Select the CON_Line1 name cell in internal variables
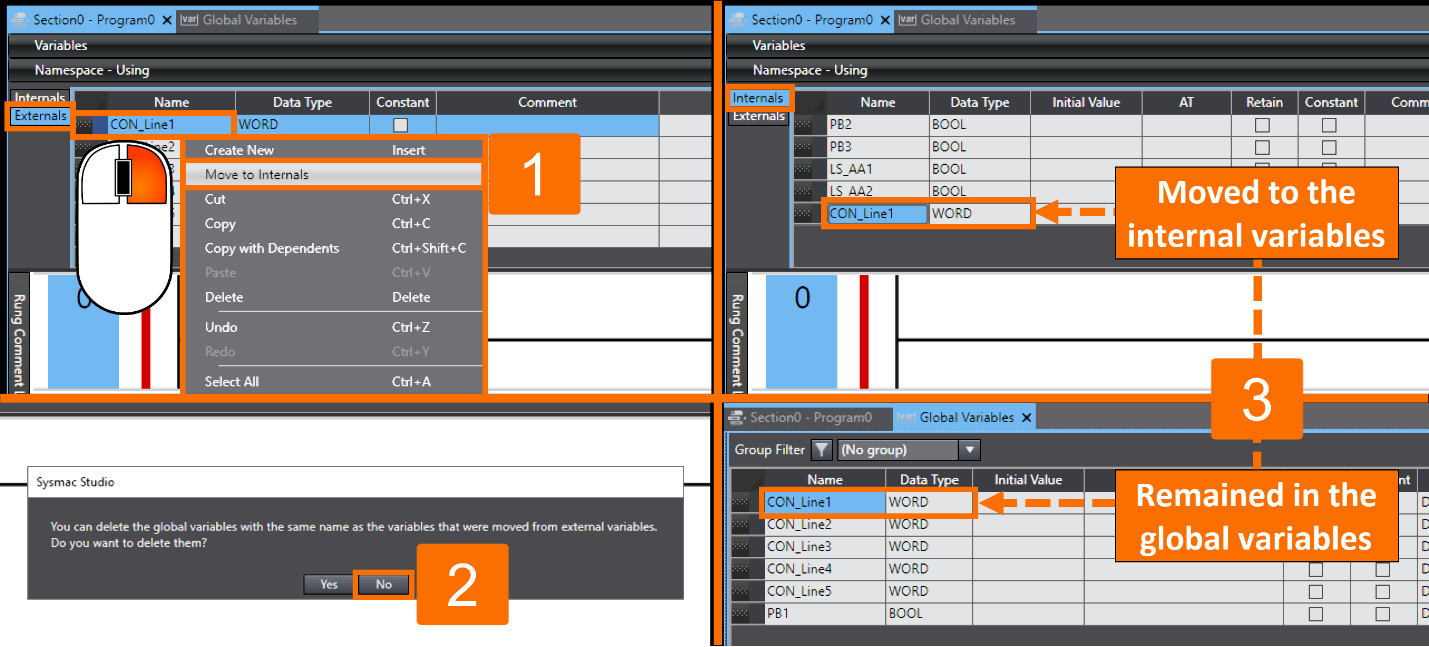Viewport: 1429px width, 647px height. tap(876, 212)
